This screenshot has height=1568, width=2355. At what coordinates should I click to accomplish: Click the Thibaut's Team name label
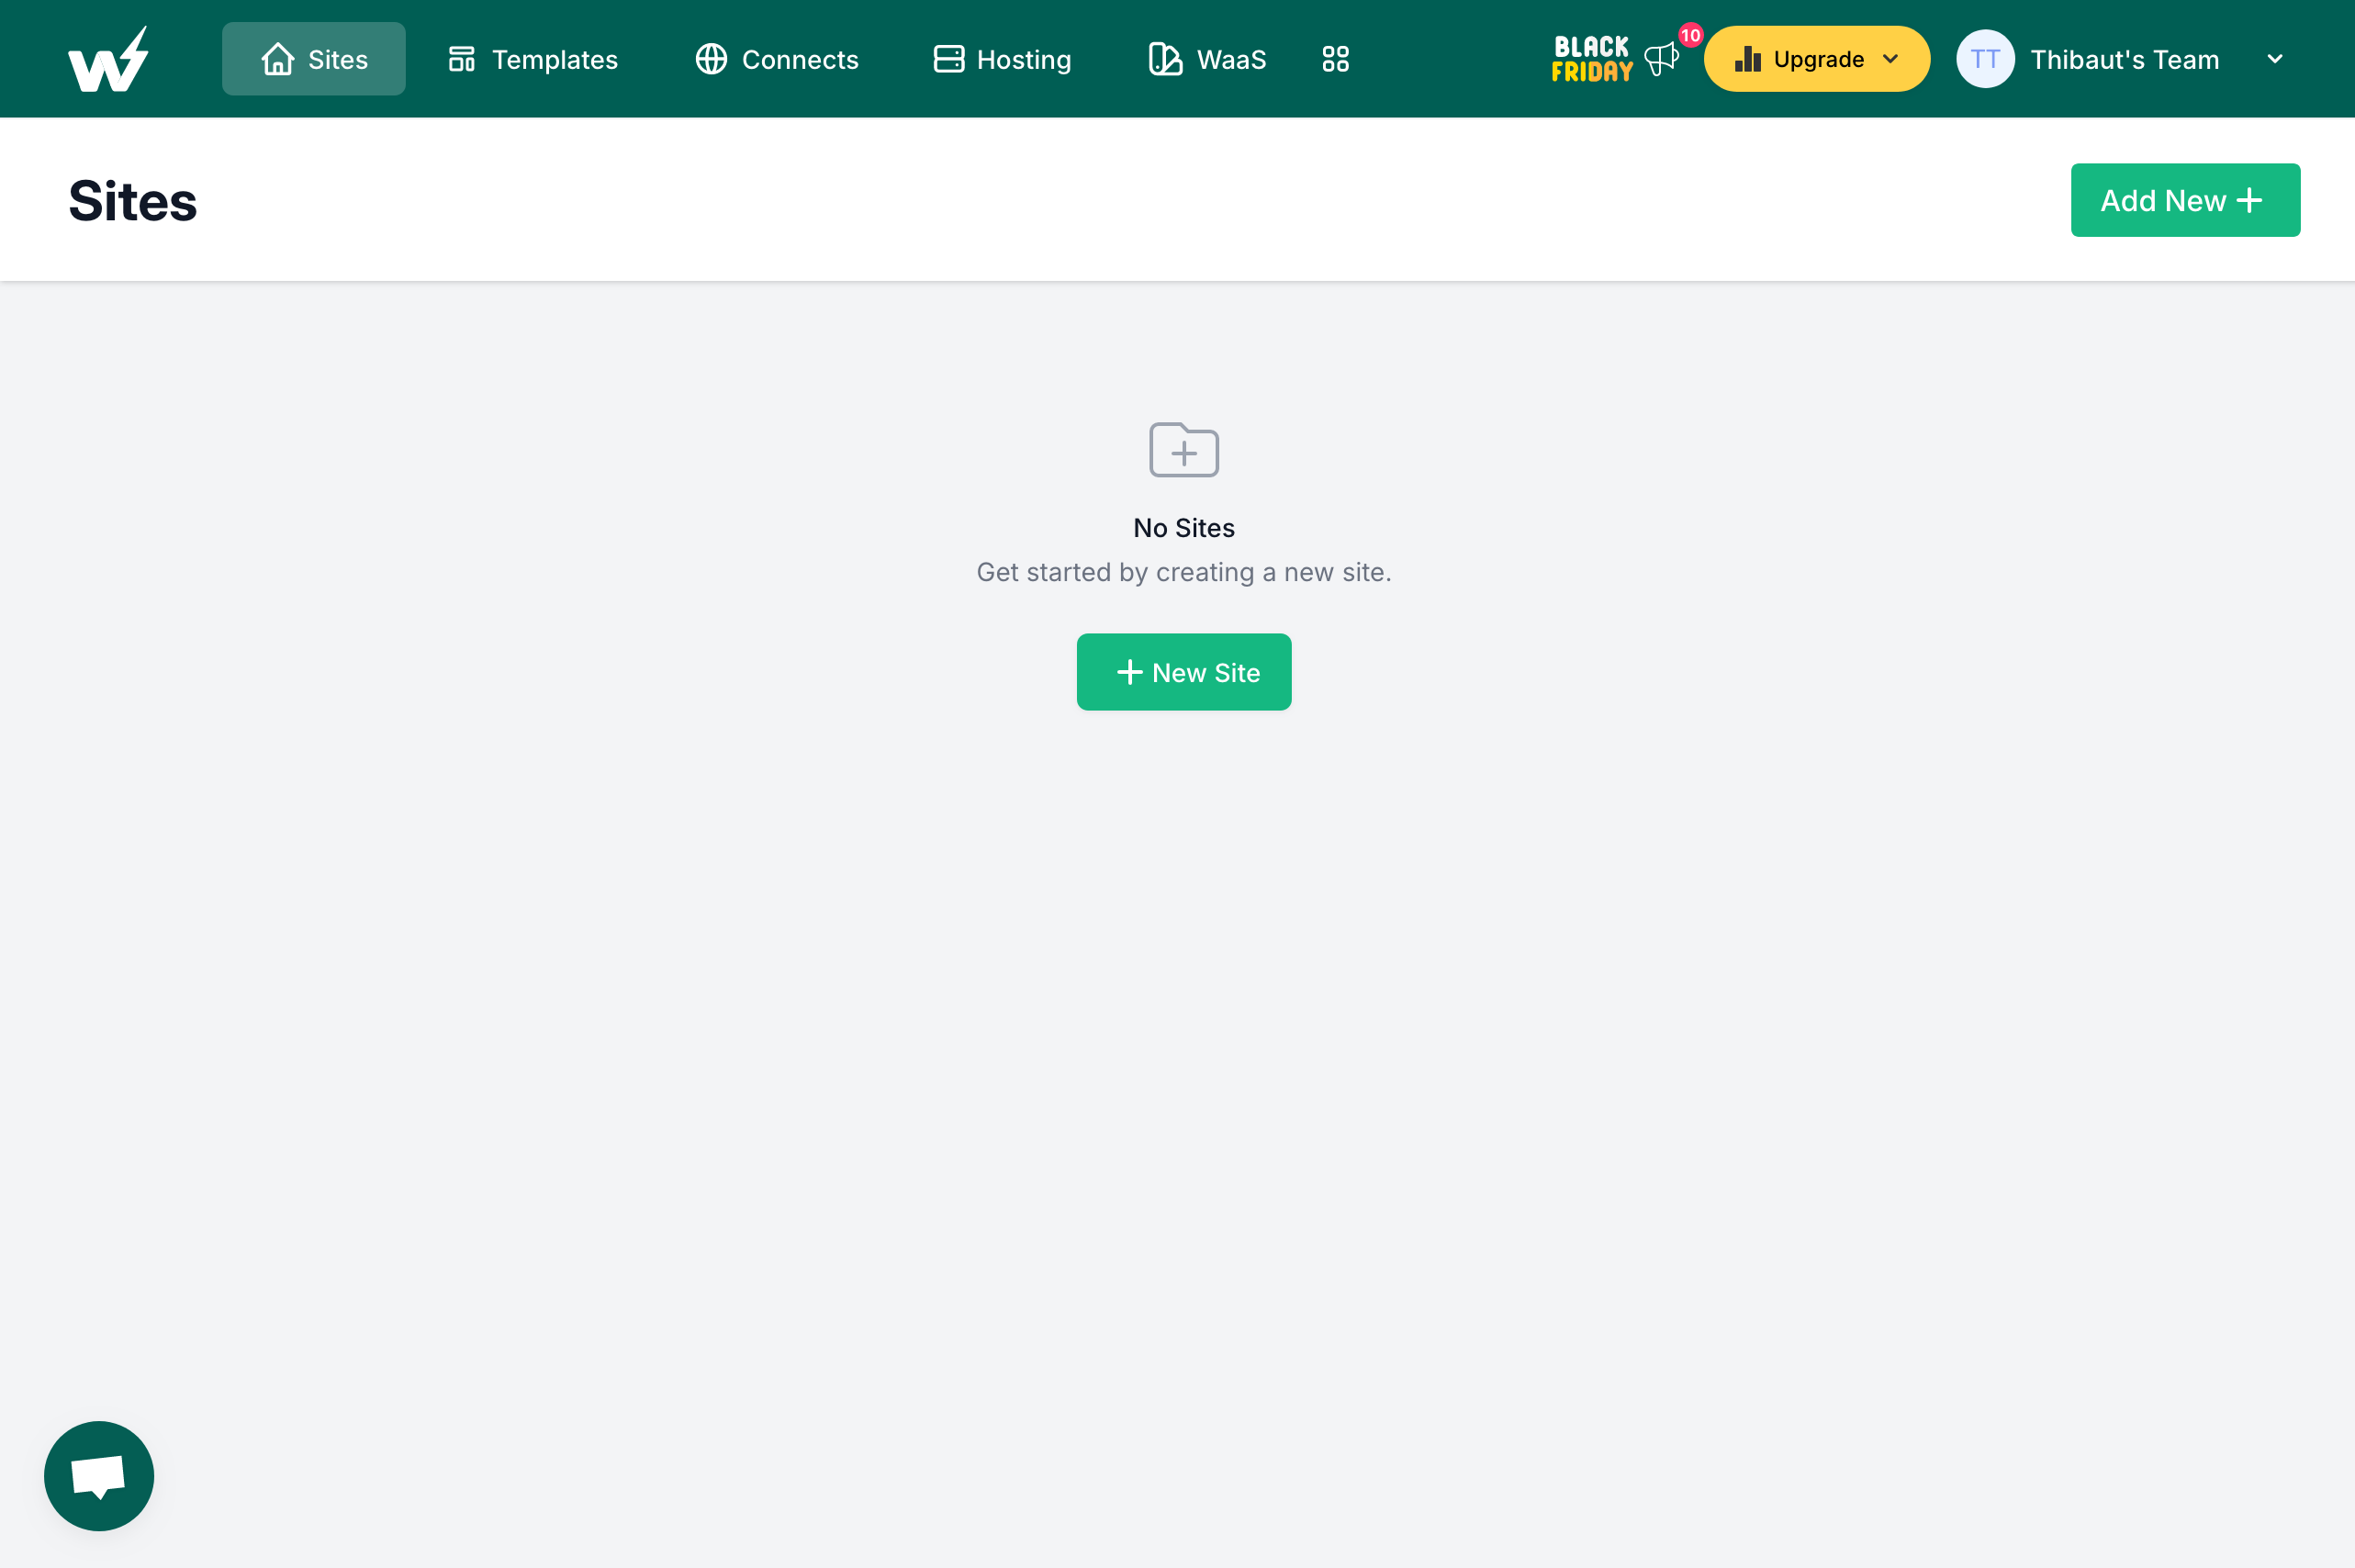coord(2124,60)
